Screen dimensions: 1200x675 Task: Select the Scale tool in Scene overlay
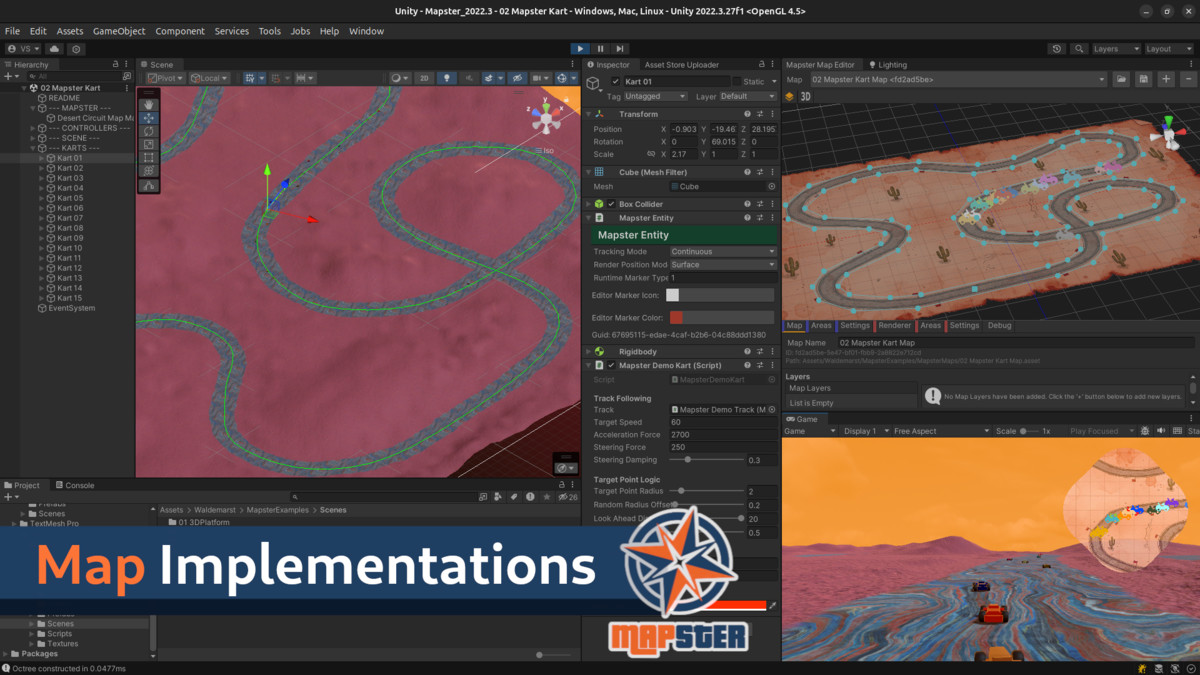149,144
